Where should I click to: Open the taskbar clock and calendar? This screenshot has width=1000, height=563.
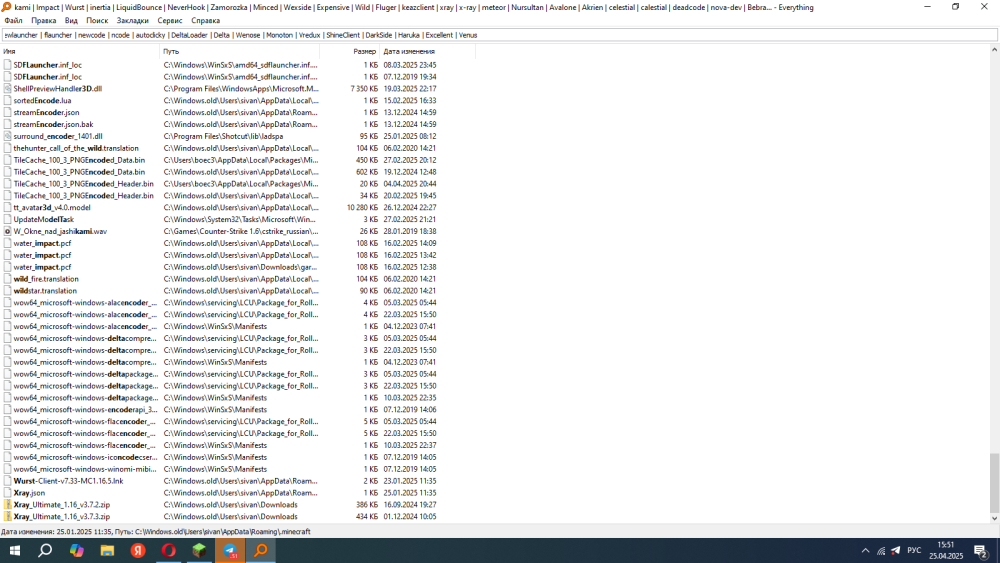[x=946, y=551]
